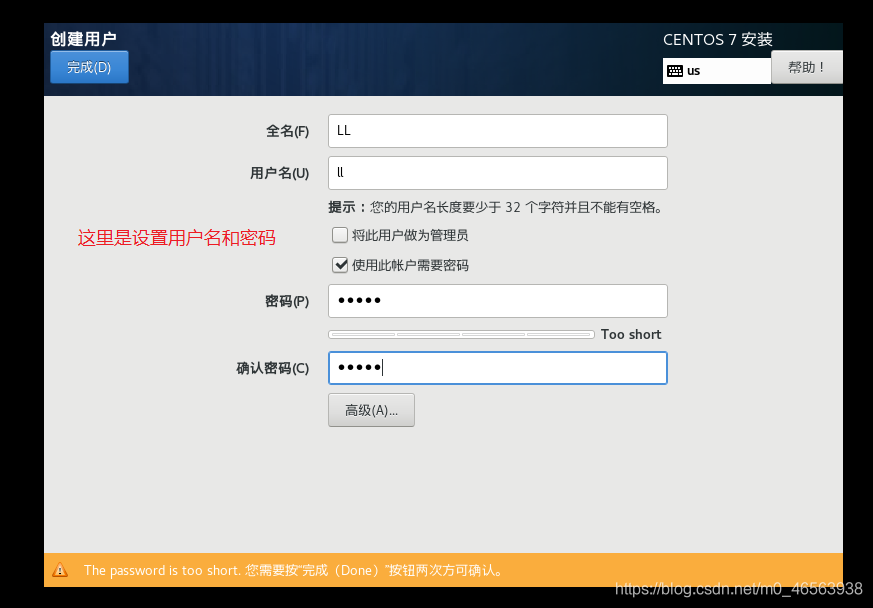This screenshot has width=873, height=608.
Task: Select the US keyboard indicator button
Action: (716, 70)
